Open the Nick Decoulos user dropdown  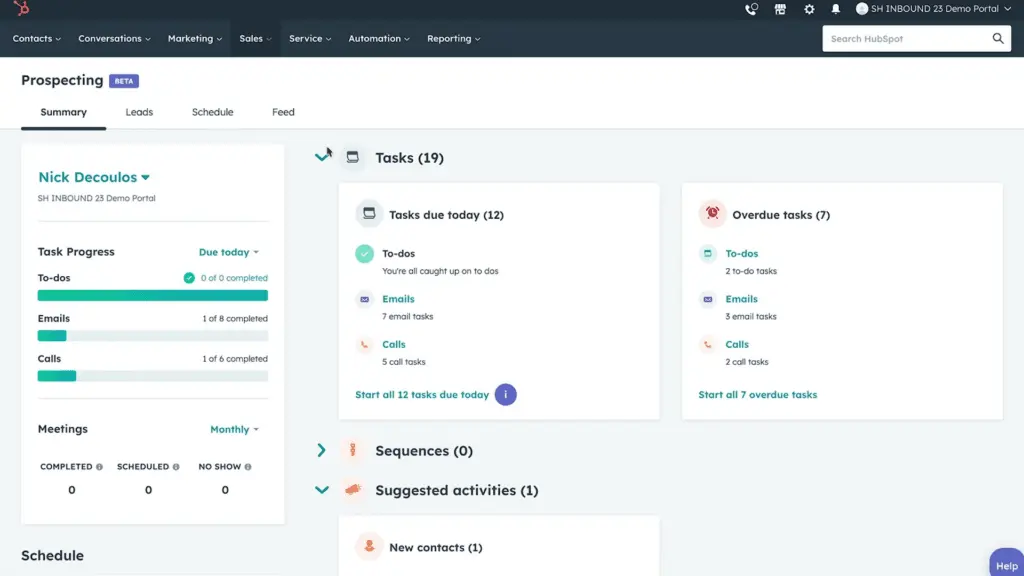(94, 177)
